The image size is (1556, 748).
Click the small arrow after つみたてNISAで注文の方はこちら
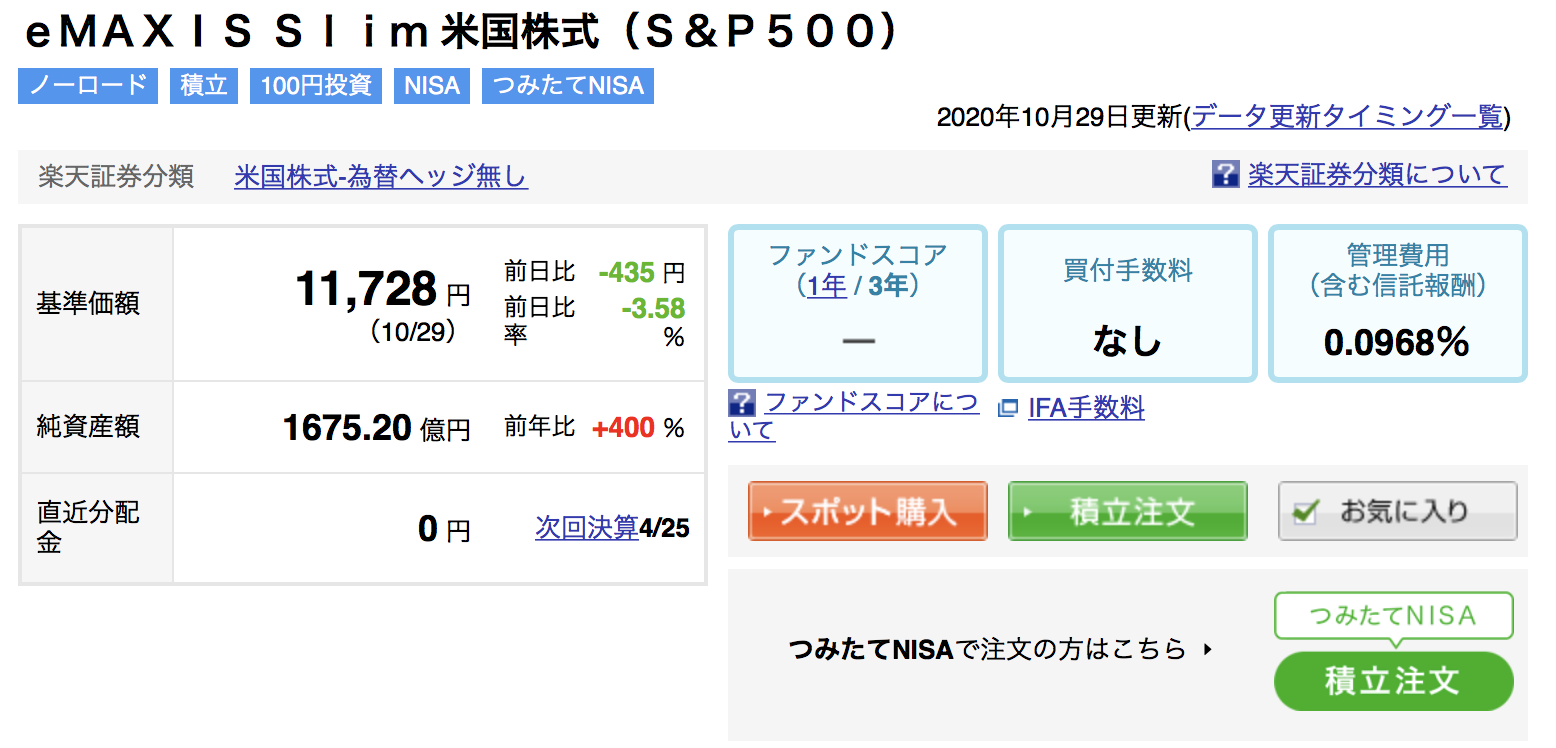[1208, 649]
